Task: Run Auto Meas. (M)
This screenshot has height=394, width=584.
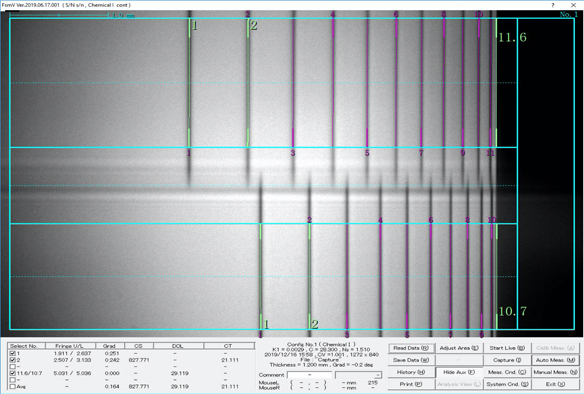Action: [555, 360]
